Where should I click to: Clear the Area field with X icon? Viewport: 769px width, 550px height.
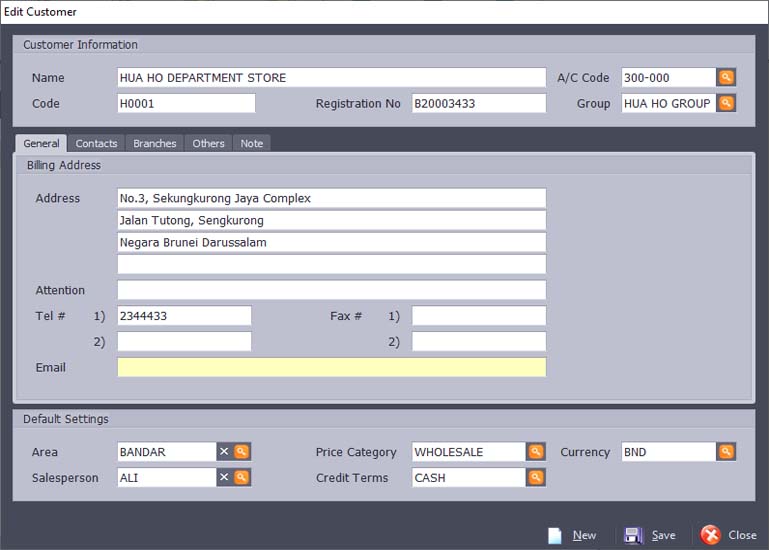[224, 451]
